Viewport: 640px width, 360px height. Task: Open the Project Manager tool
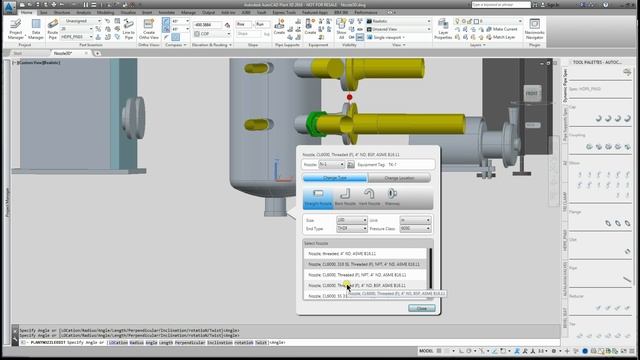point(16,29)
